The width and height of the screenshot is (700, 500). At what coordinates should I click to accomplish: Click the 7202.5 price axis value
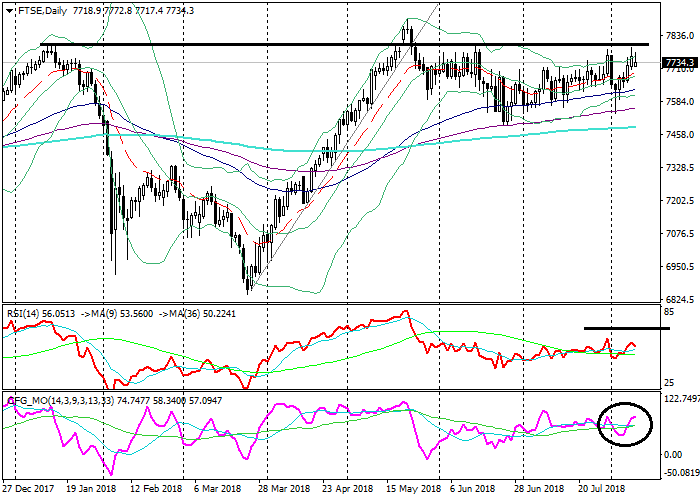coord(679,201)
